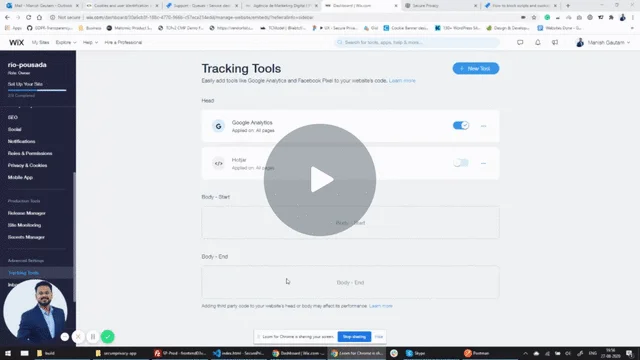Switch to the VS Code index.html window
The height and width of the screenshot is (360, 640).
(x=239, y=353)
